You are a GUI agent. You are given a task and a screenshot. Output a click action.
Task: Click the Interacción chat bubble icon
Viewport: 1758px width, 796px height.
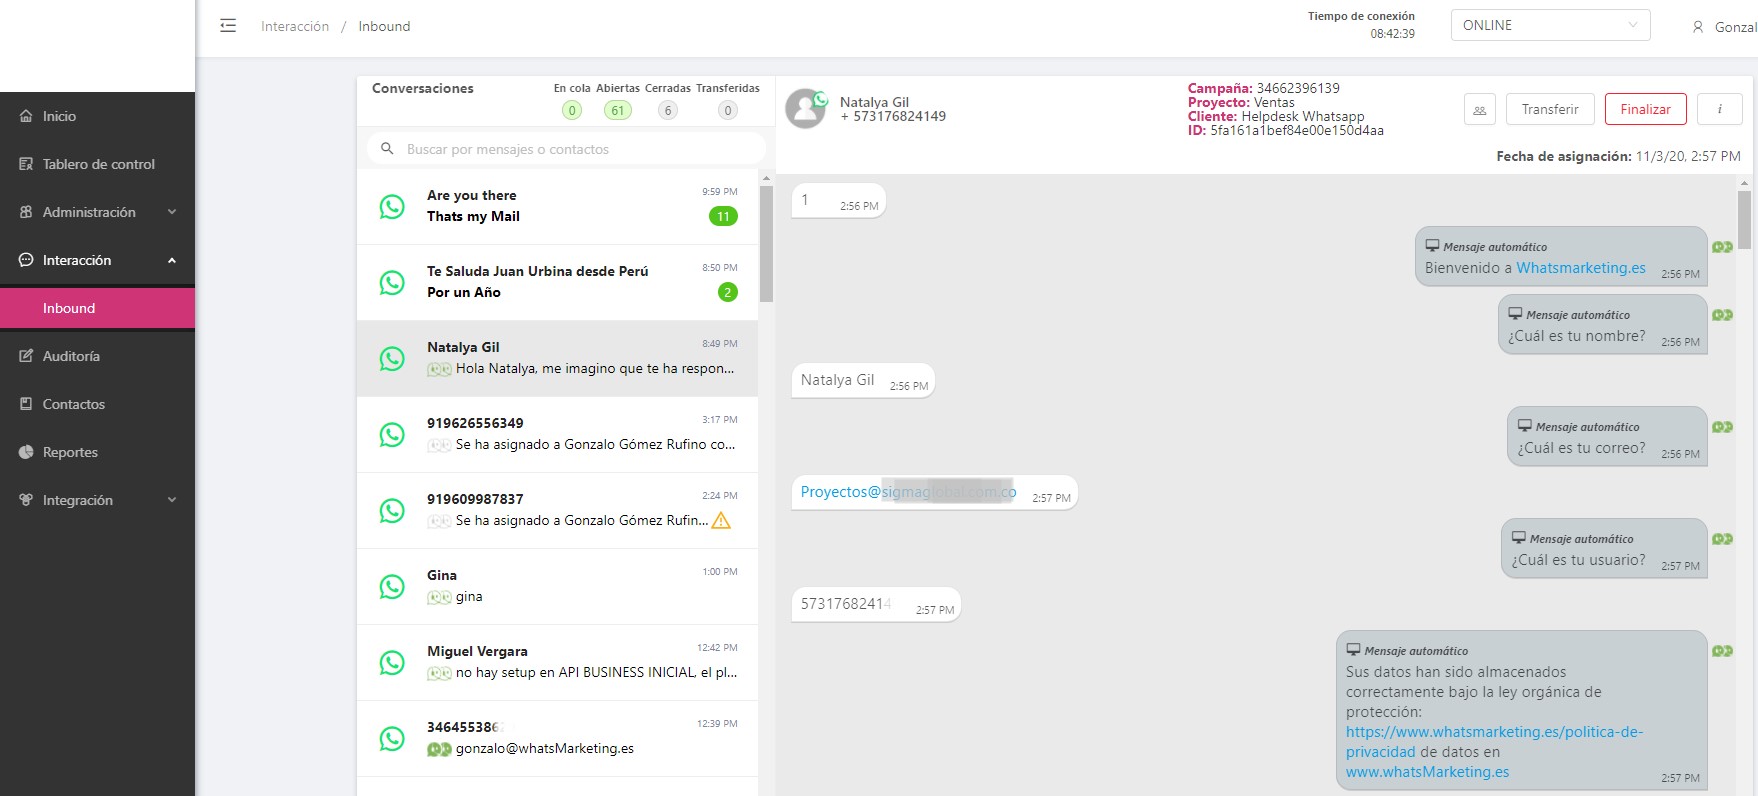26,260
